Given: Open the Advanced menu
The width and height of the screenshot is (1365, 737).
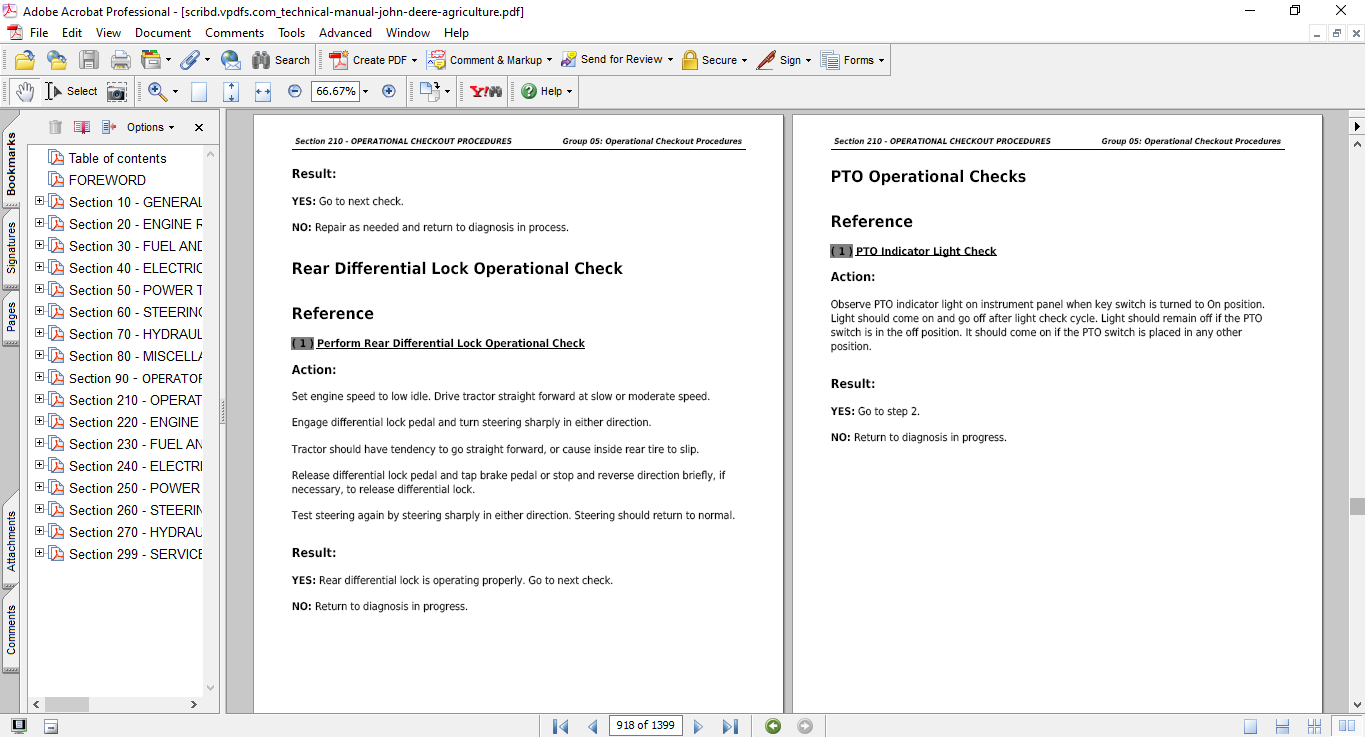Looking at the screenshot, I should (345, 33).
